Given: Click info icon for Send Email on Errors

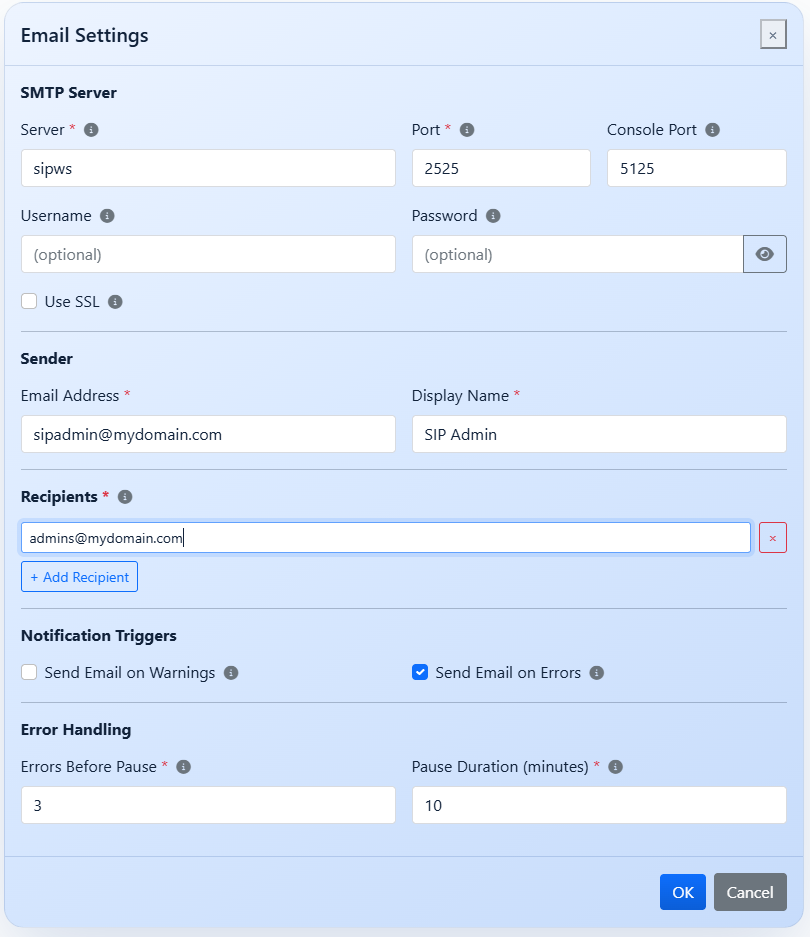Looking at the screenshot, I should click(597, 673).
